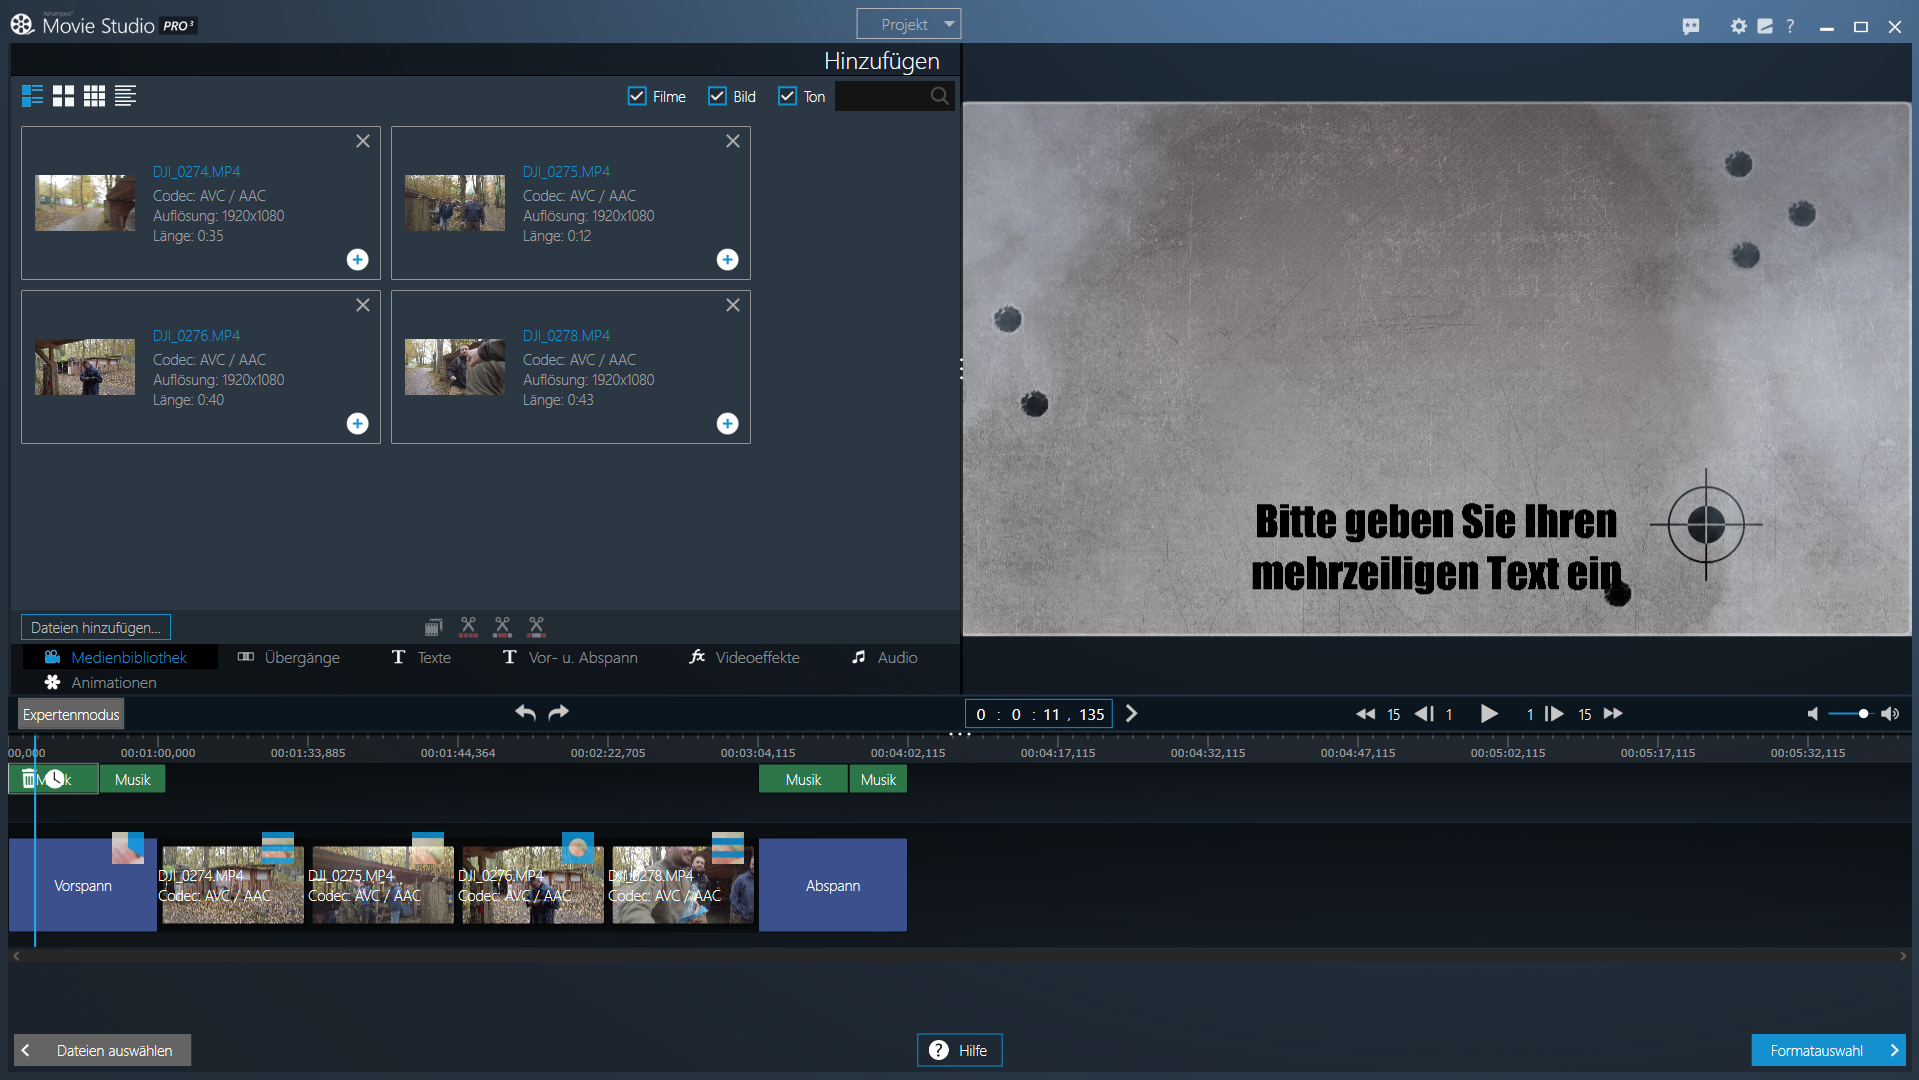Open the Projekt dropdown menu

[x=908, y=24]
